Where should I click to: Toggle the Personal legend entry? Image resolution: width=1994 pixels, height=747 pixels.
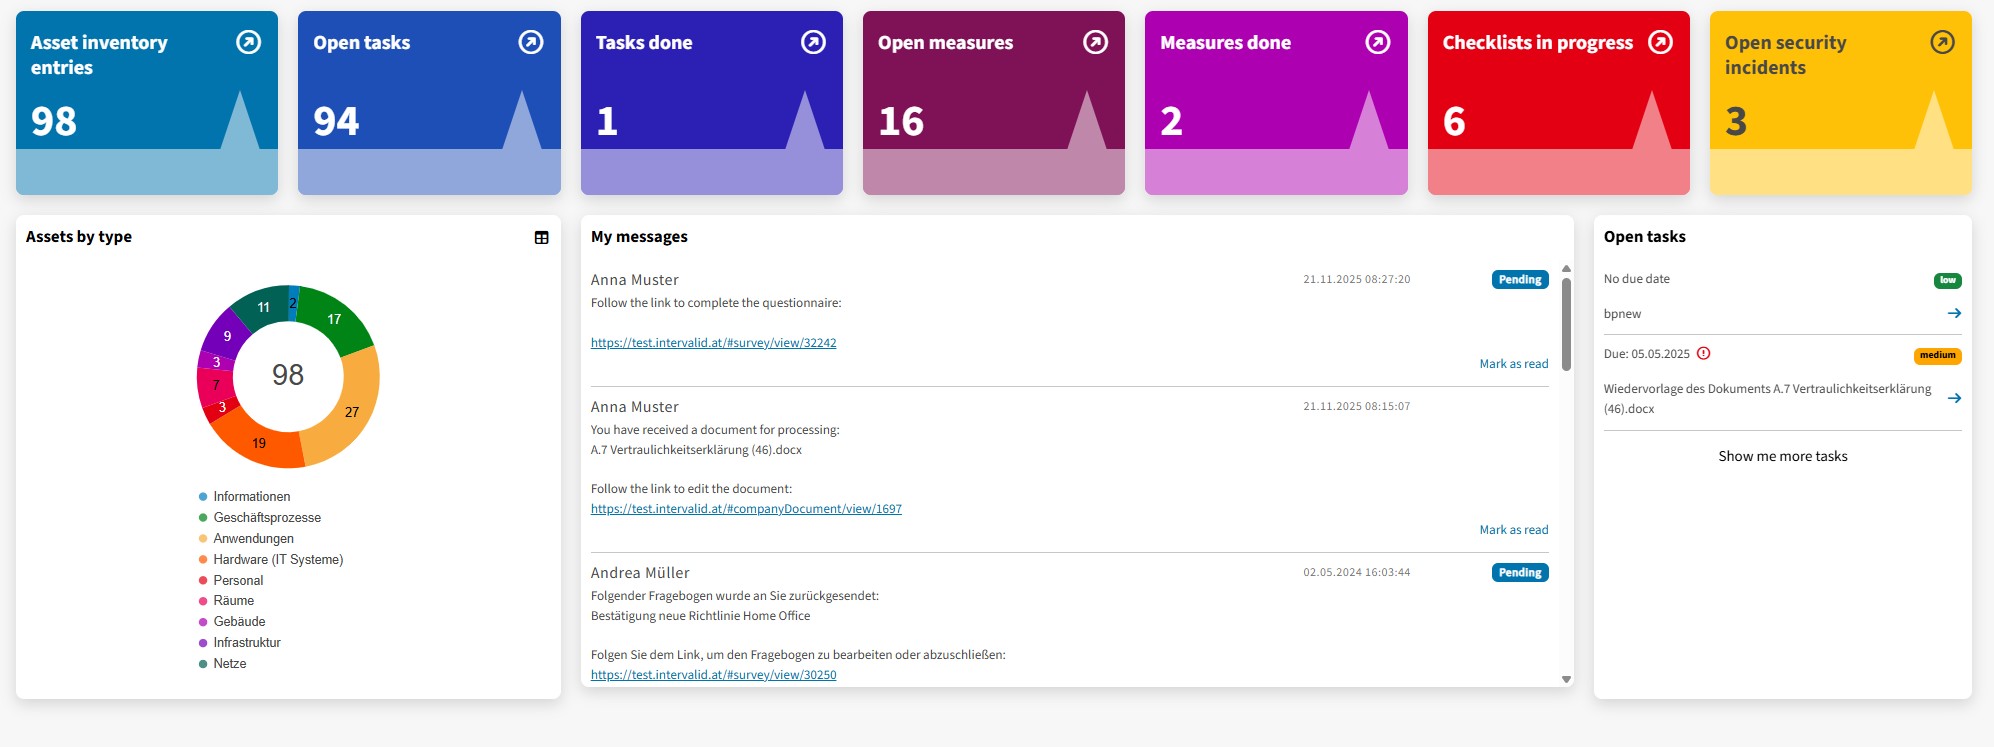click(x=231, y=581)
